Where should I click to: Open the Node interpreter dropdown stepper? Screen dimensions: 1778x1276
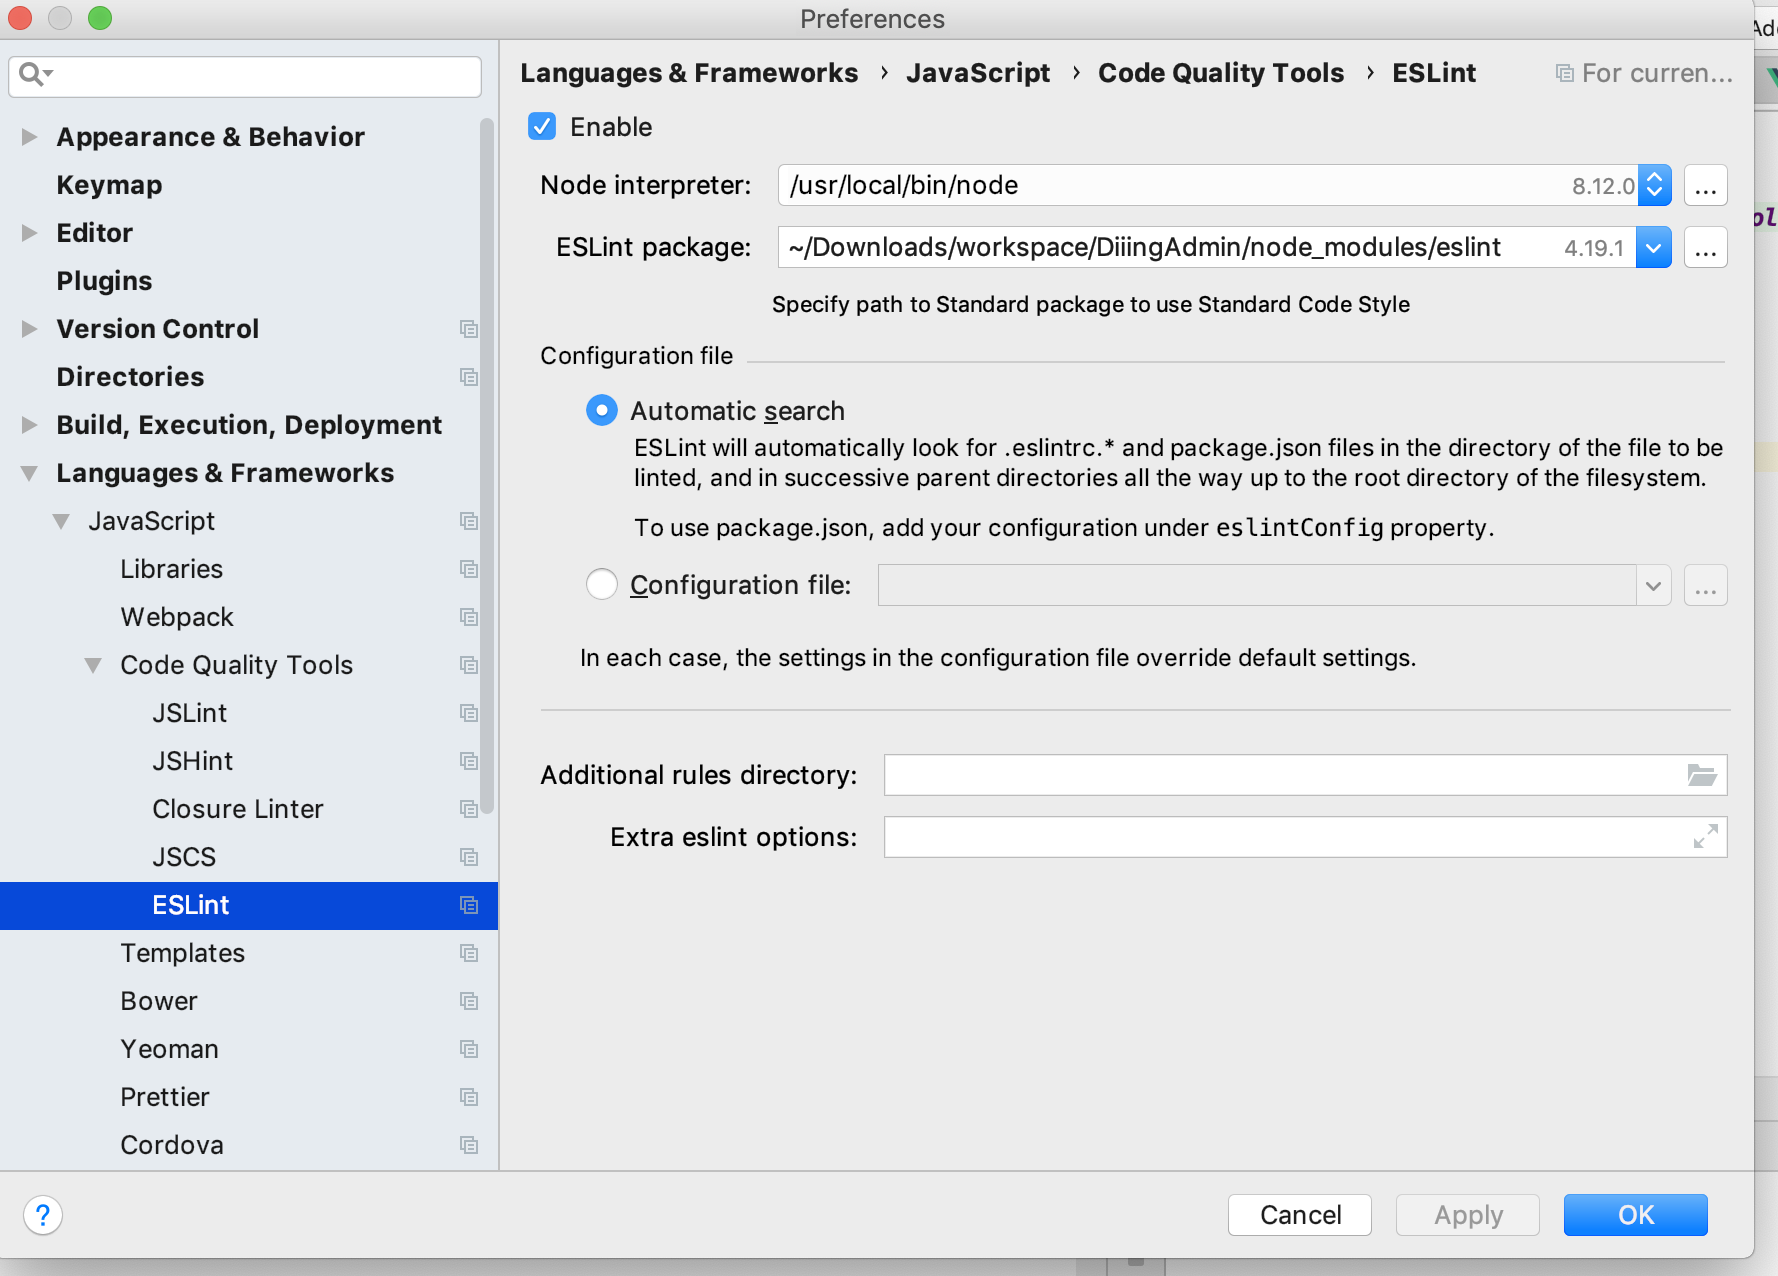click(x=1654, y=185)
